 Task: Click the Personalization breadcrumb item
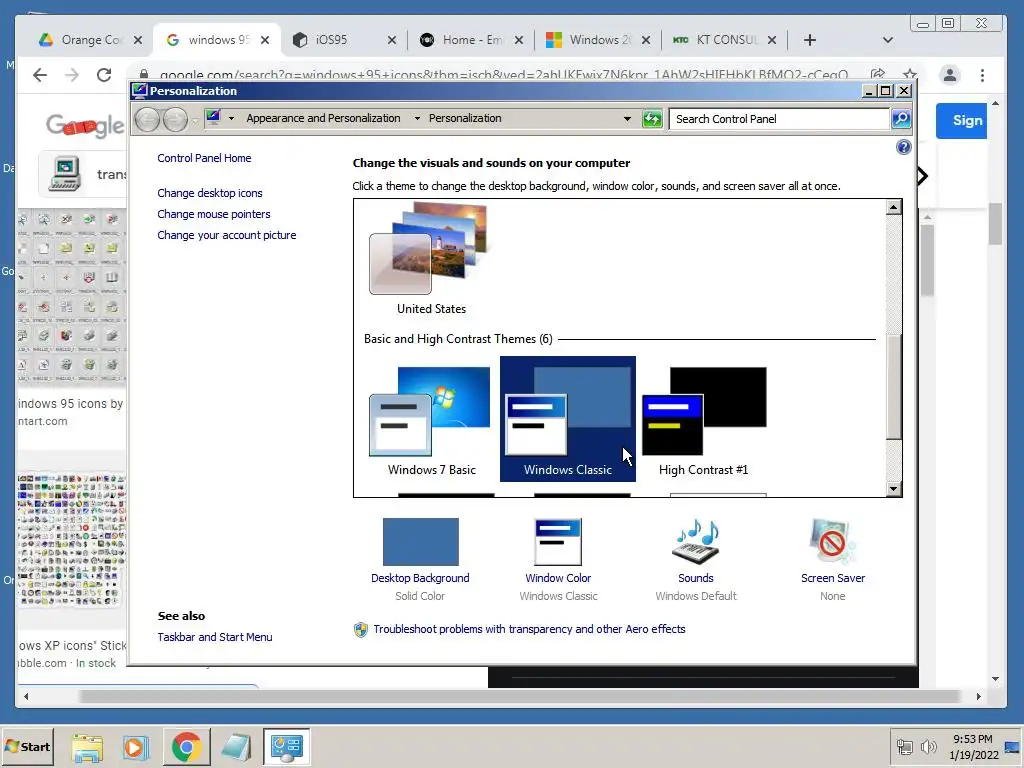(465, 118)
